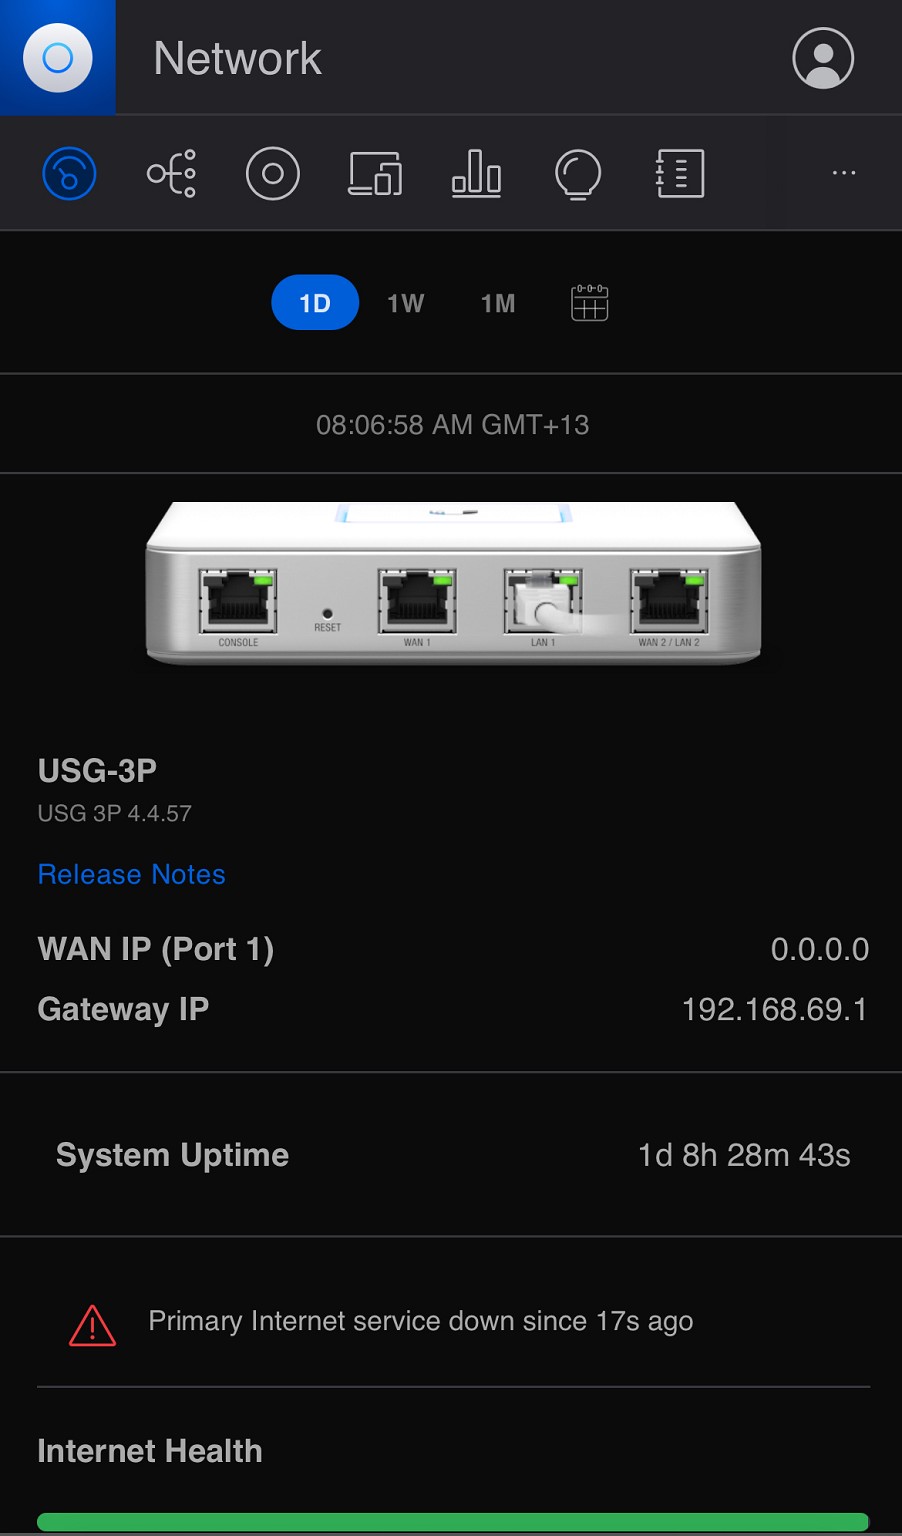Click the green Internet Health bar

coord(452,1522)
